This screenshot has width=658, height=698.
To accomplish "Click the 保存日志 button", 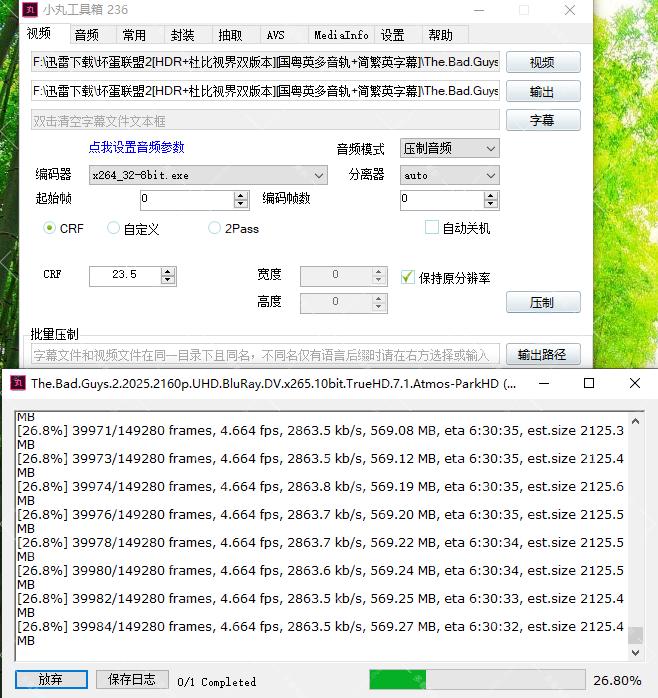I will click(x=132, y=679).
